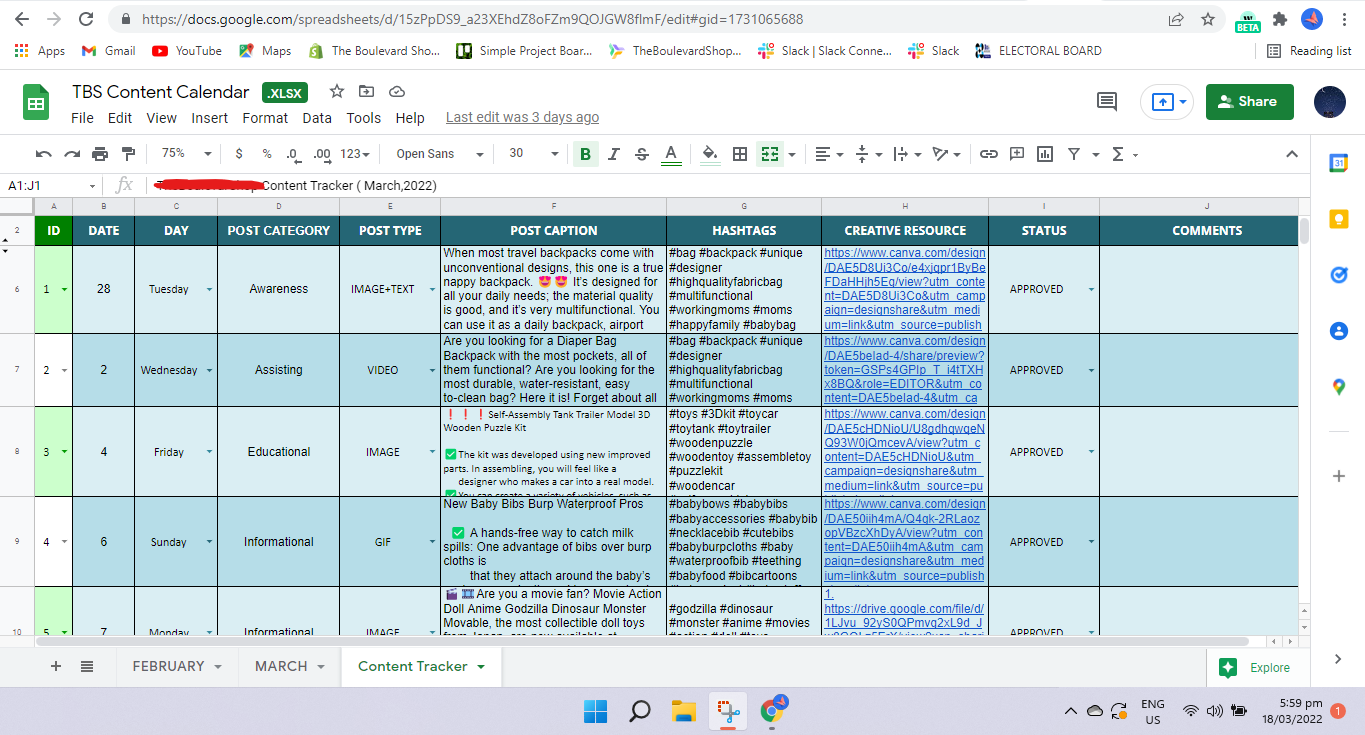Open the Format menu
This screenshot has width=1365, height=735.
pos(265,118)
